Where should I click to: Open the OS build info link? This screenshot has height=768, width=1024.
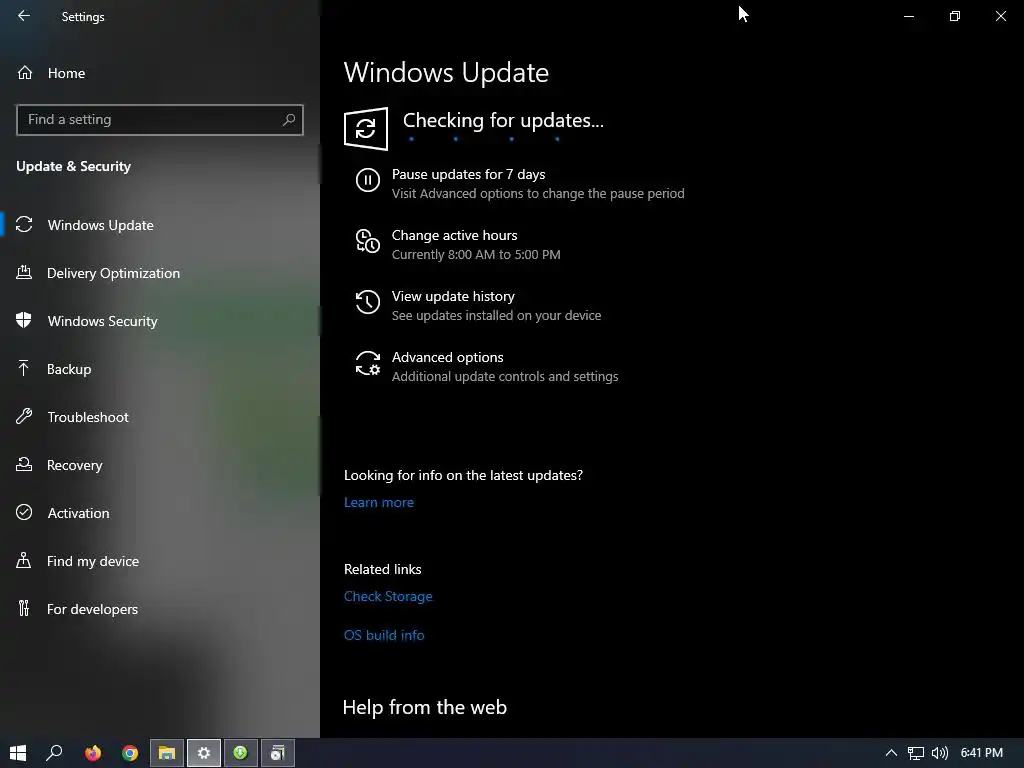(384, 635)
